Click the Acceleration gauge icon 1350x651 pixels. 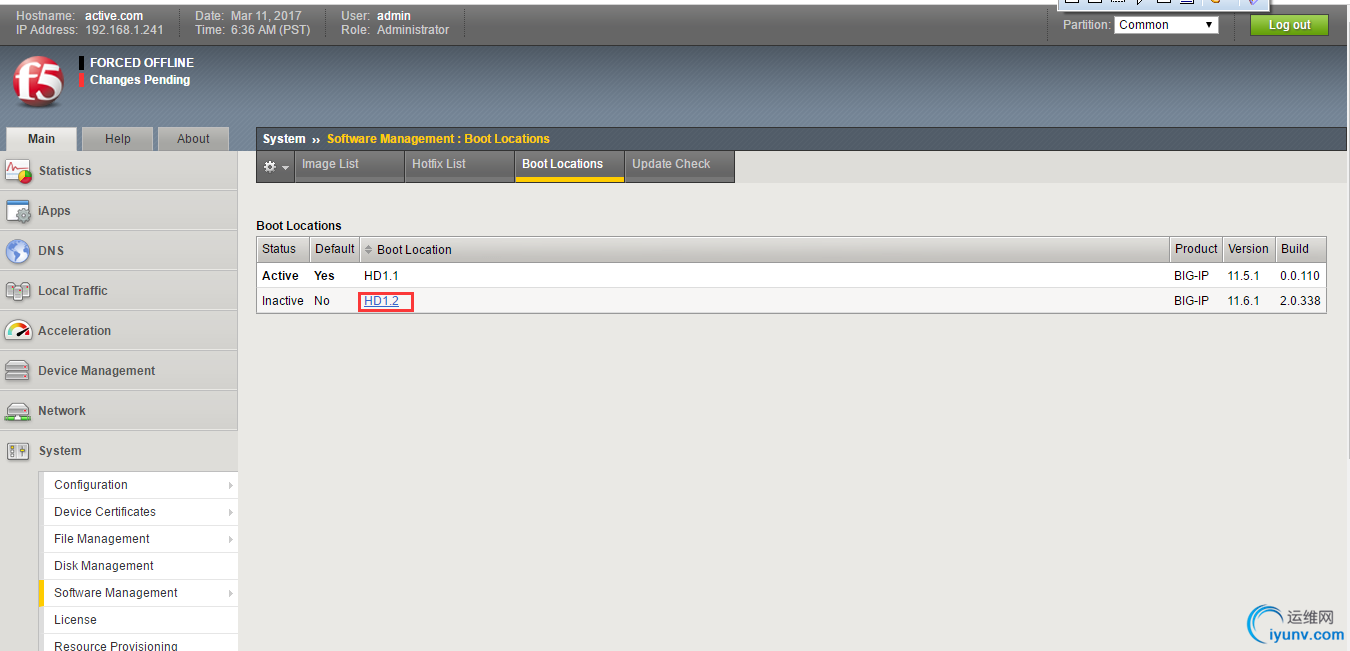(x=19, y=331)
